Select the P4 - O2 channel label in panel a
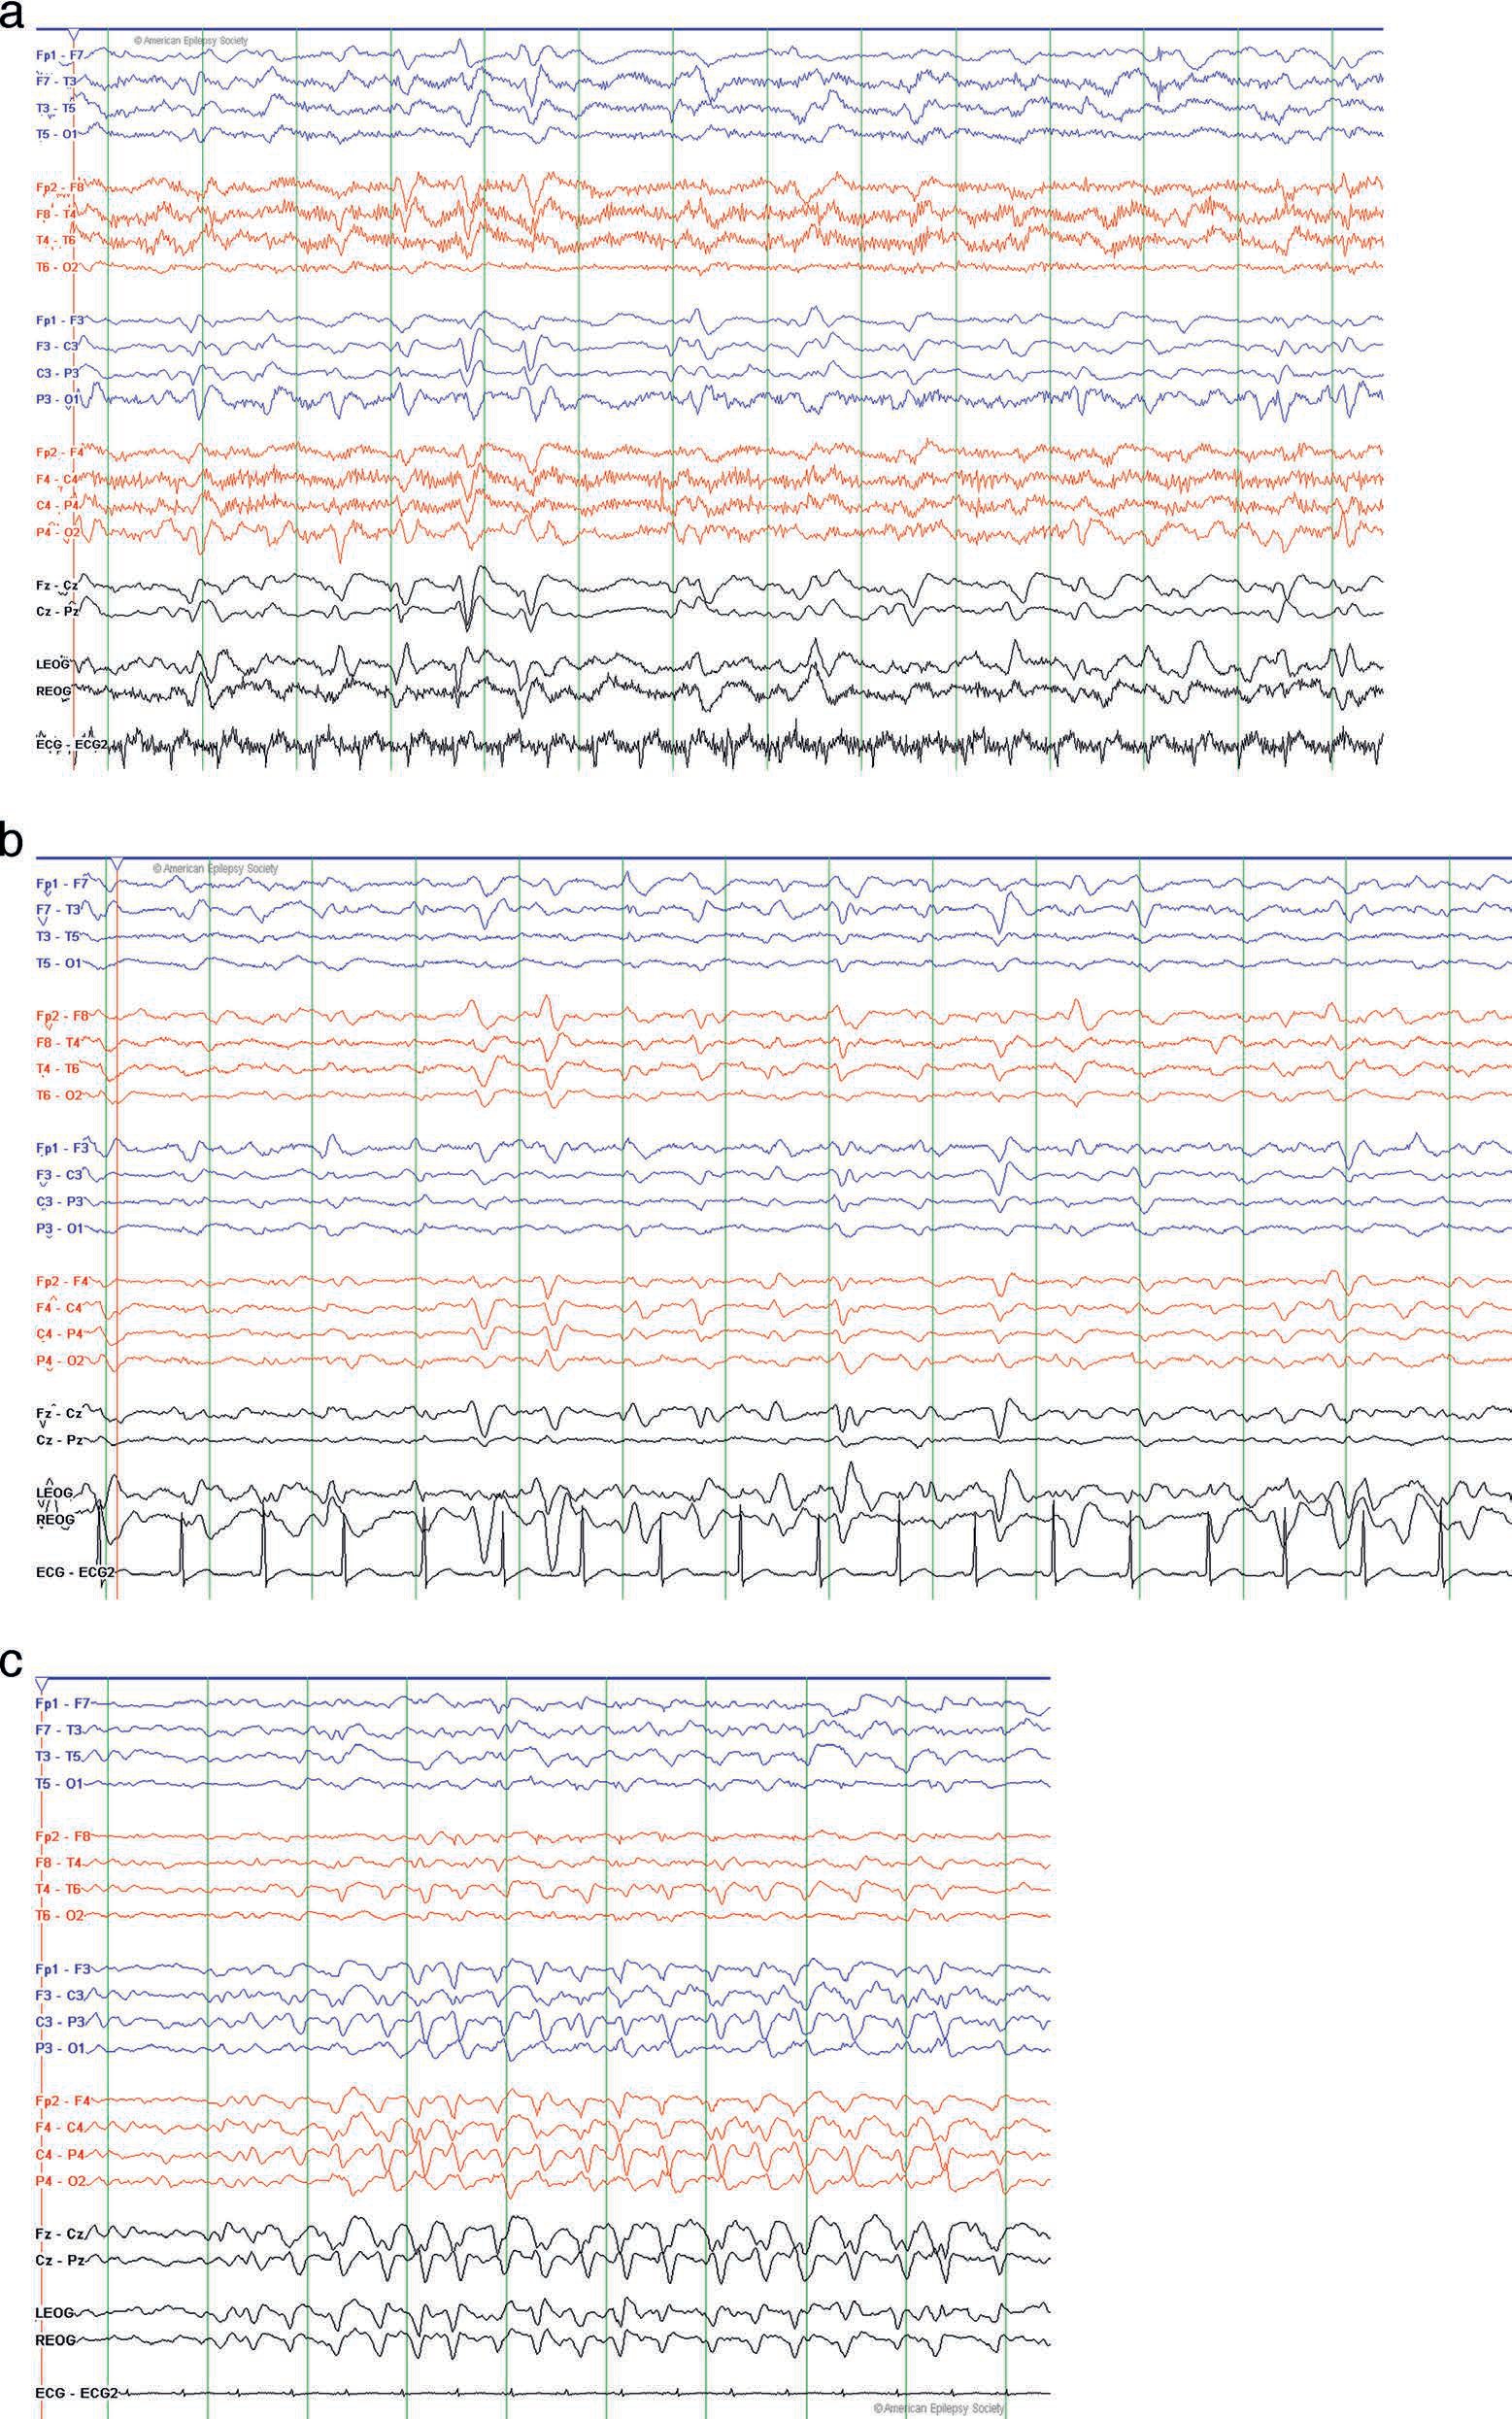This screenshot has width=1512, height=2419. coord(57,532)
